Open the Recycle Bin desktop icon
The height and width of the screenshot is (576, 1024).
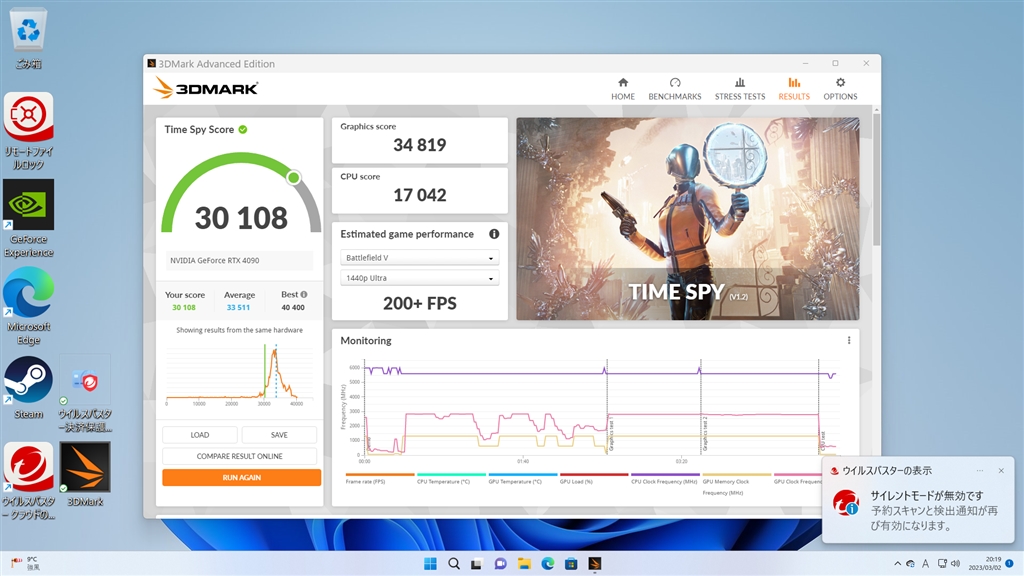pos(28,39)
